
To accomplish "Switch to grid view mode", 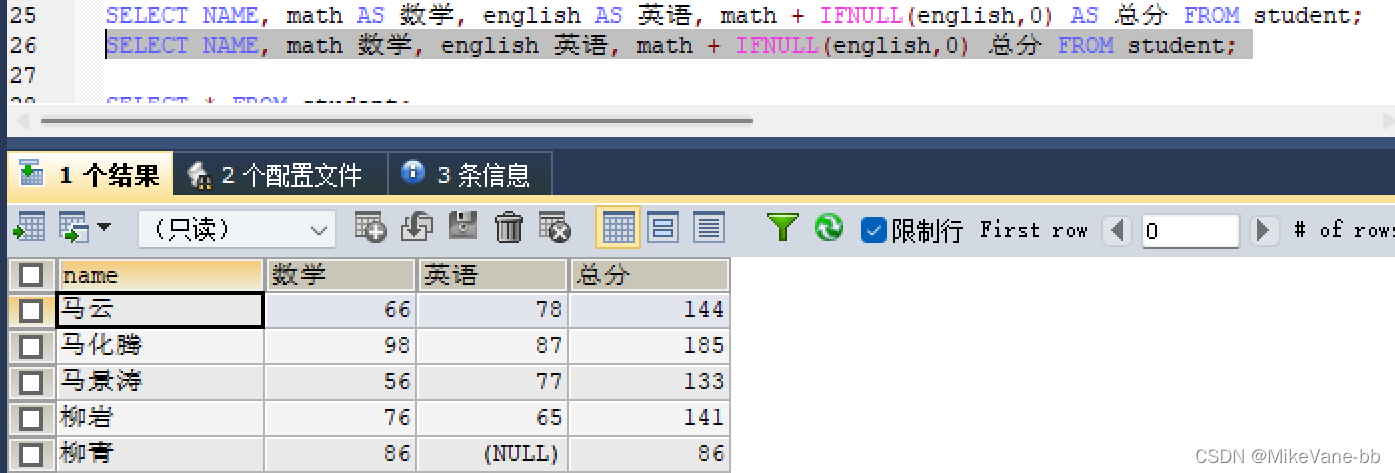I will (x=618, y=228).
